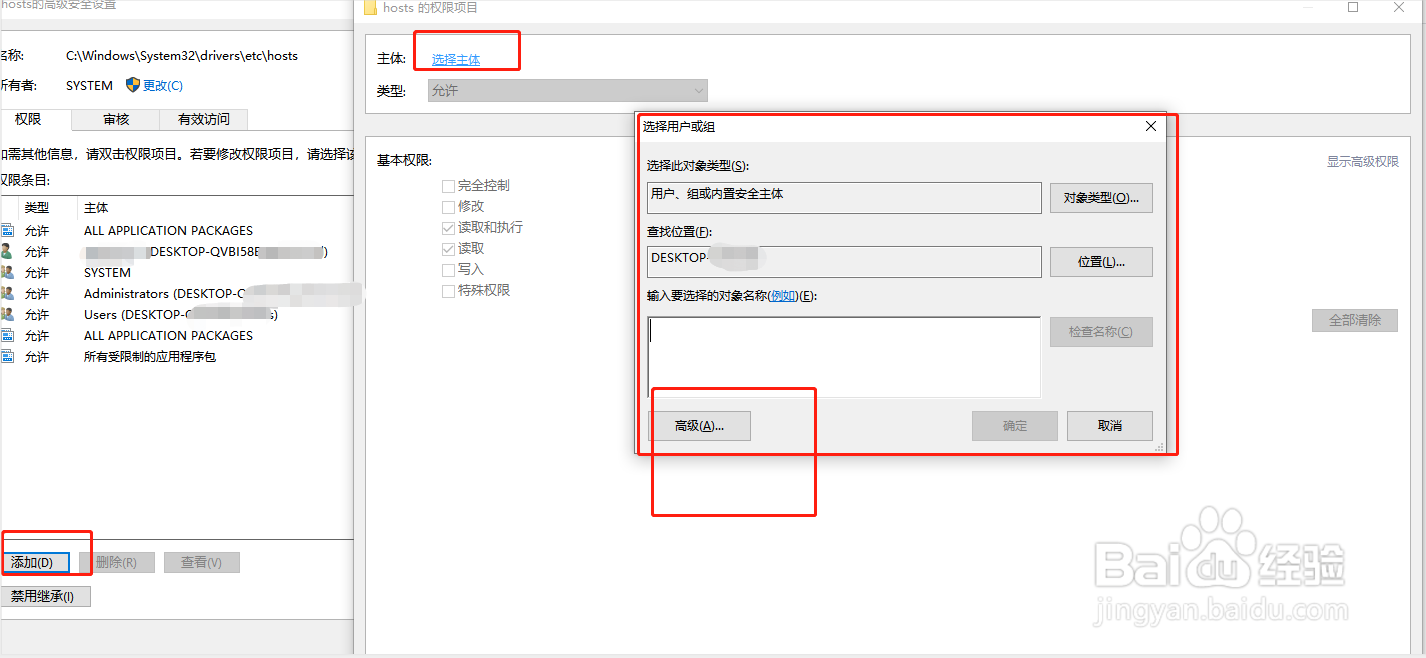This screenshot has width=1426, height=658.
Task: Click the 位置(L) button
Action: coord(1101,261)
